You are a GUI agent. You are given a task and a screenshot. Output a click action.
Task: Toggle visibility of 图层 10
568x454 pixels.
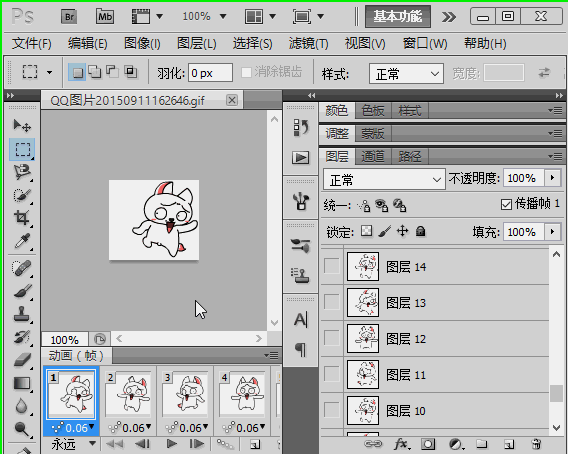pos(331,410)
